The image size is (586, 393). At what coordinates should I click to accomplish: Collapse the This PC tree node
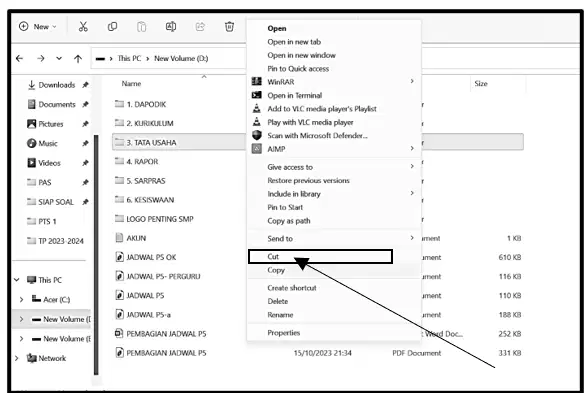[16, 280]
